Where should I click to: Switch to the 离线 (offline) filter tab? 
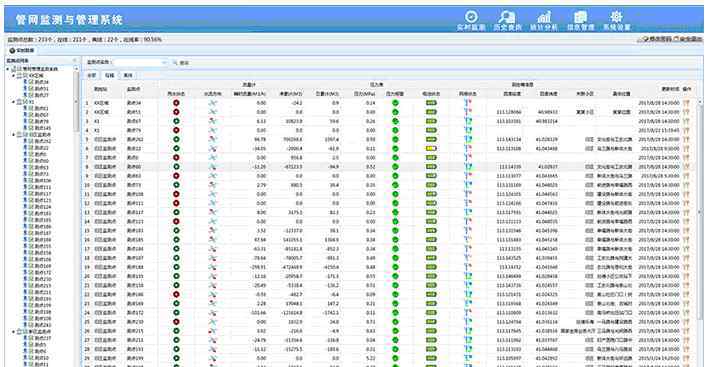click(128, 75)
